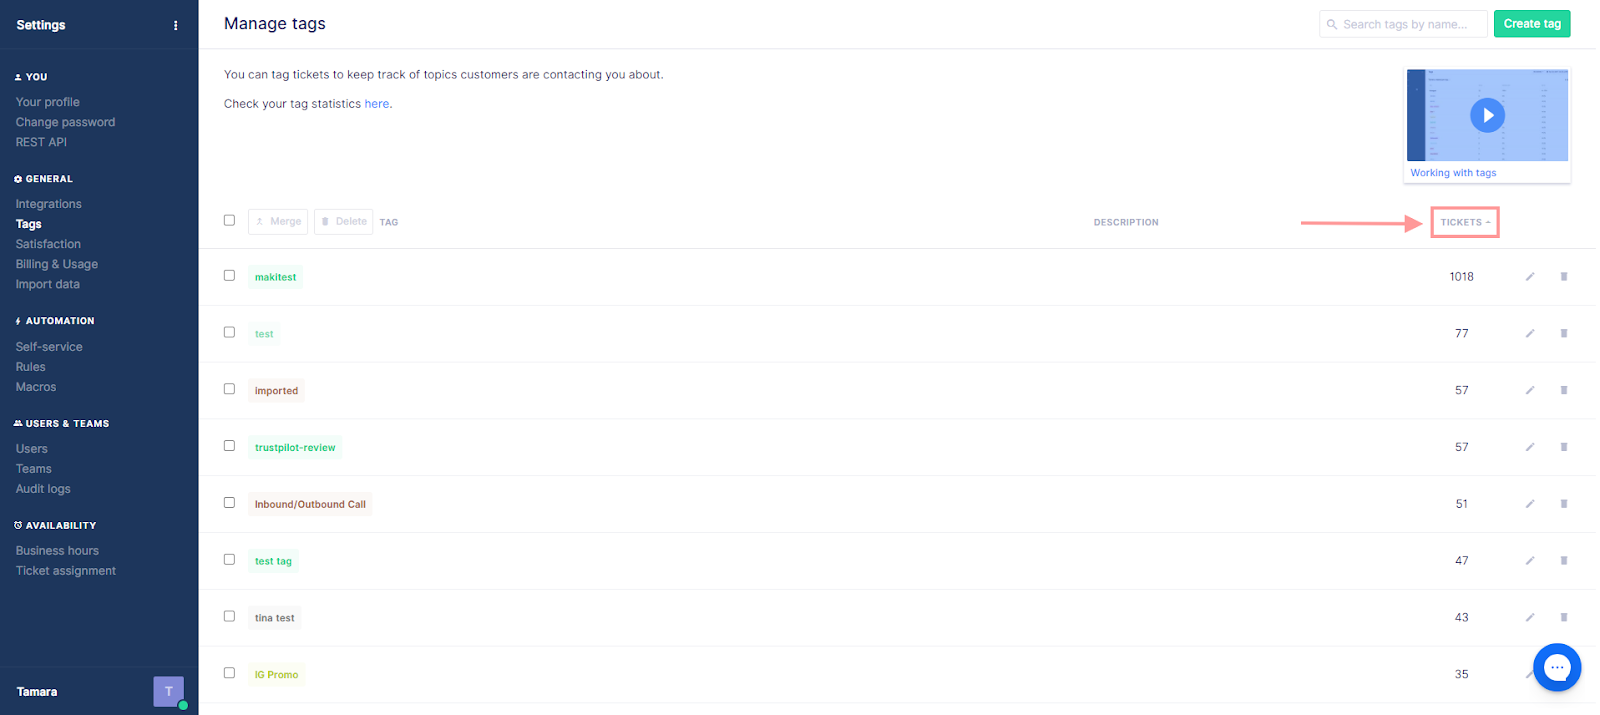Screen dimensions: 1600x715
Task: Delete the tag with 77 tickets
Action: click(1564, 334)
